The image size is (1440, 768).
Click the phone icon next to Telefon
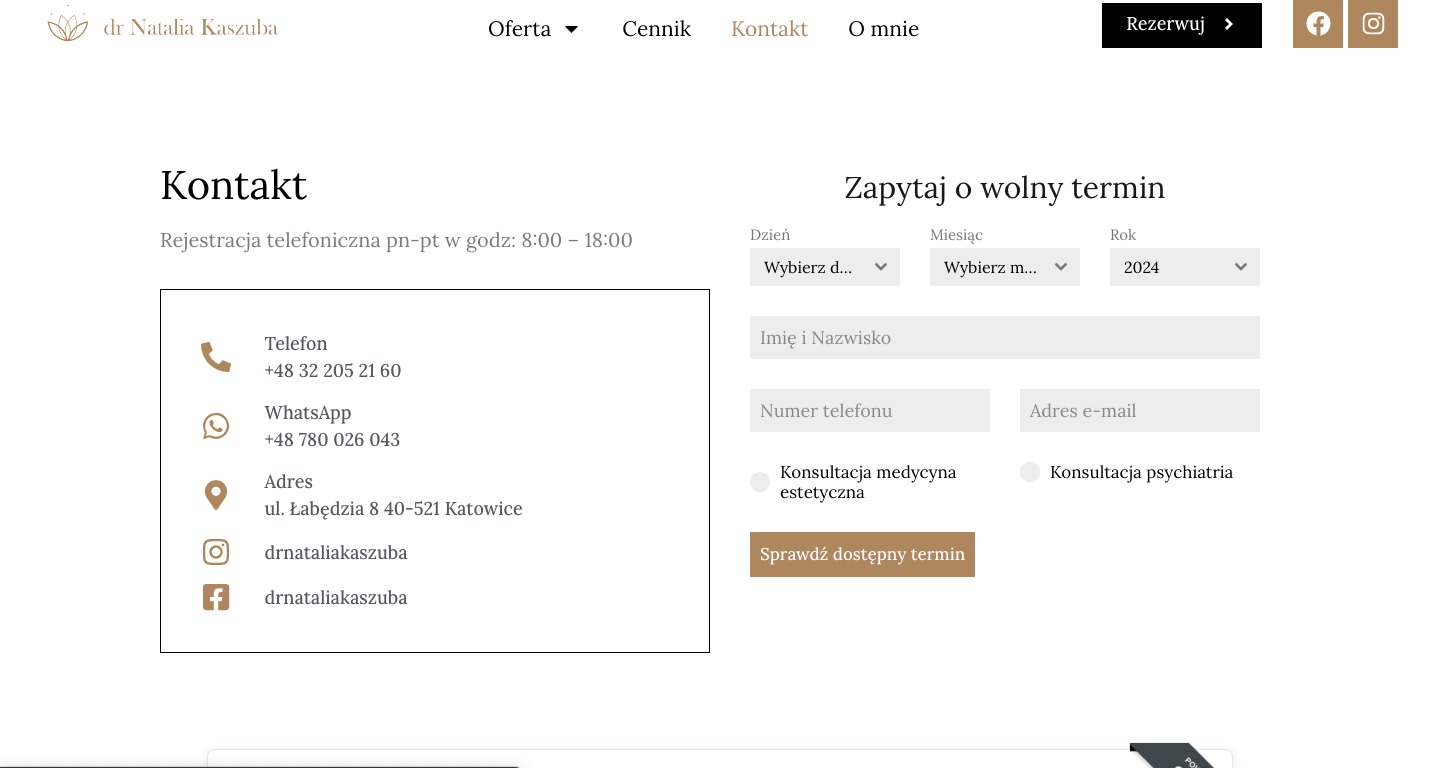pos(216,356)
